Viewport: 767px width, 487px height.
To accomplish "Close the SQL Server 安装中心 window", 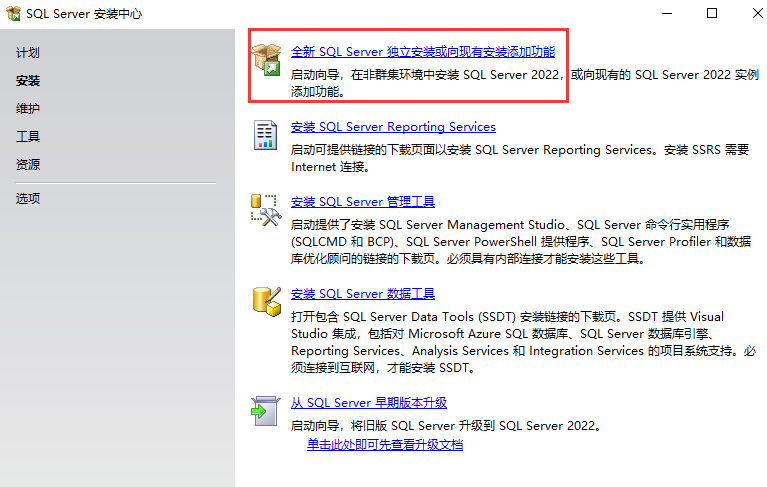I will [757, 13].
